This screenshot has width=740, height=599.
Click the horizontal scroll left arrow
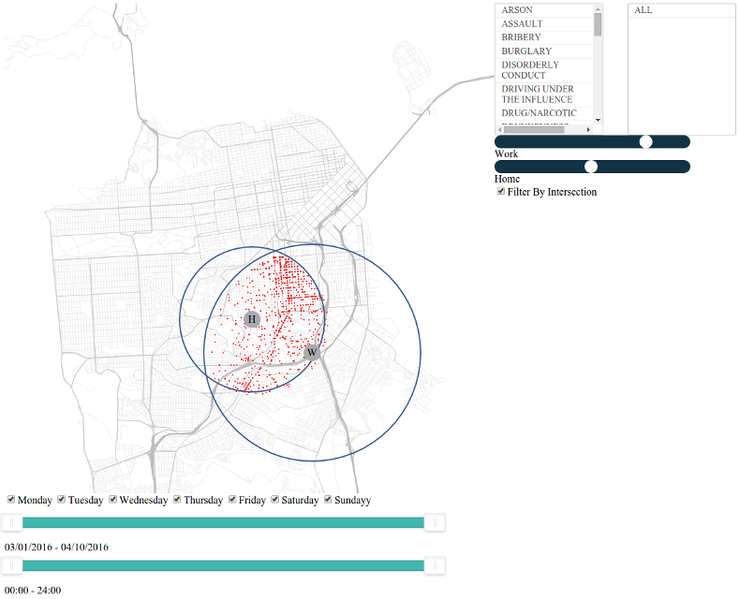click(500, 129)
